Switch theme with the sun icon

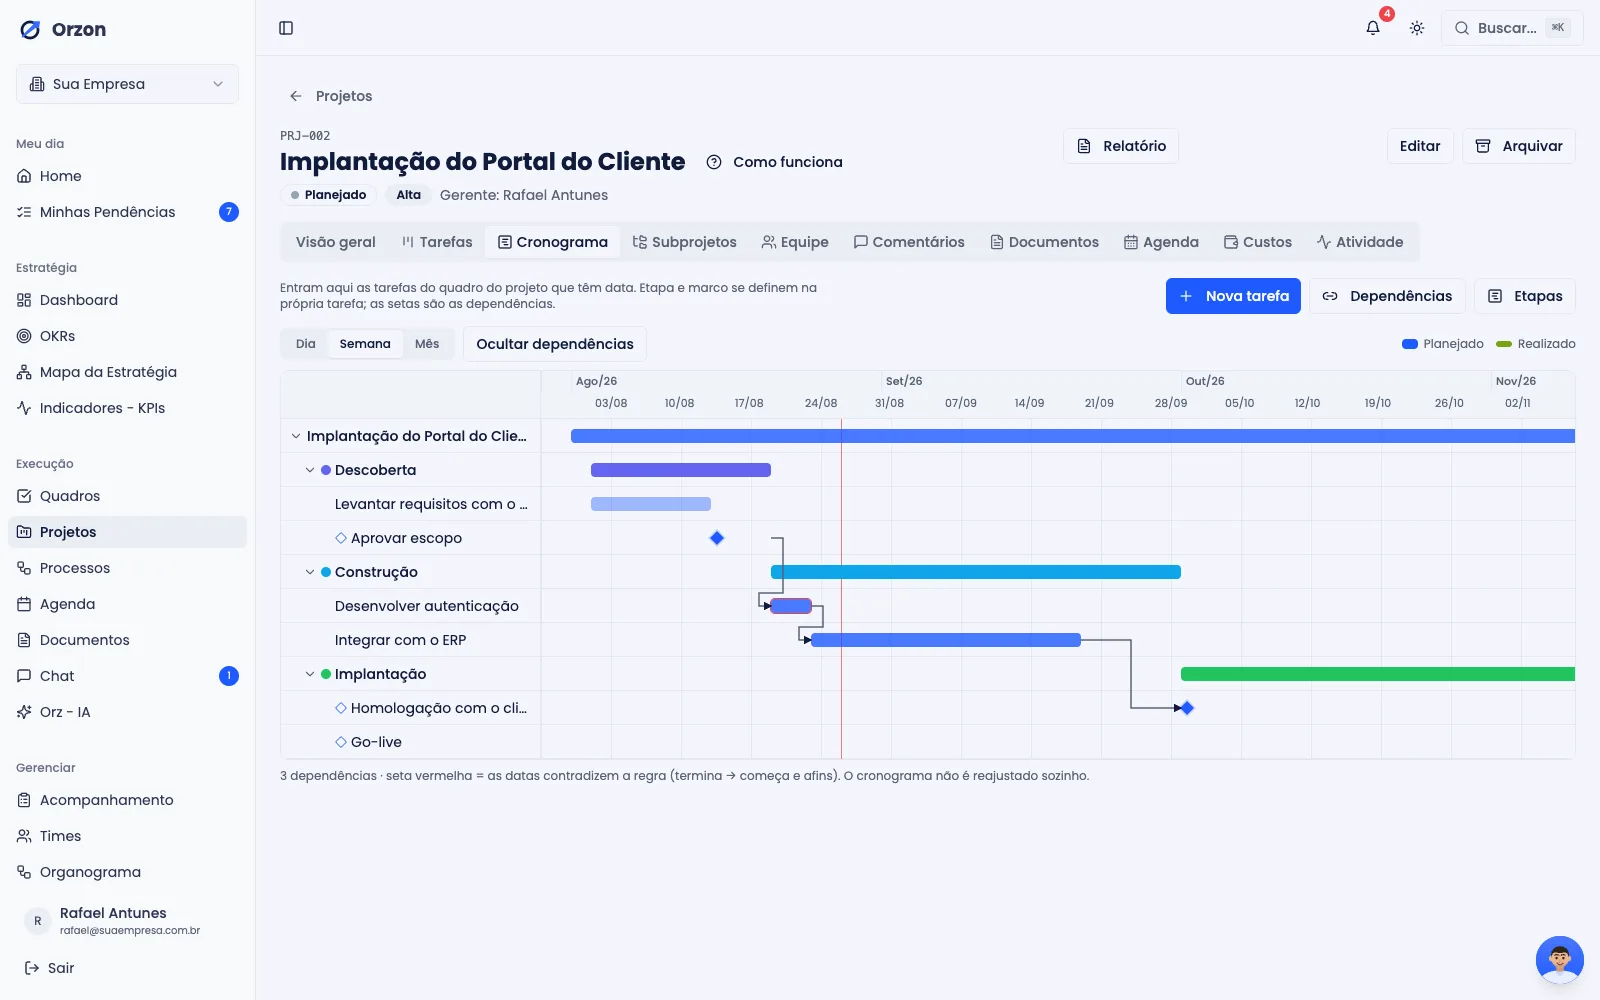coord(1417,28)
